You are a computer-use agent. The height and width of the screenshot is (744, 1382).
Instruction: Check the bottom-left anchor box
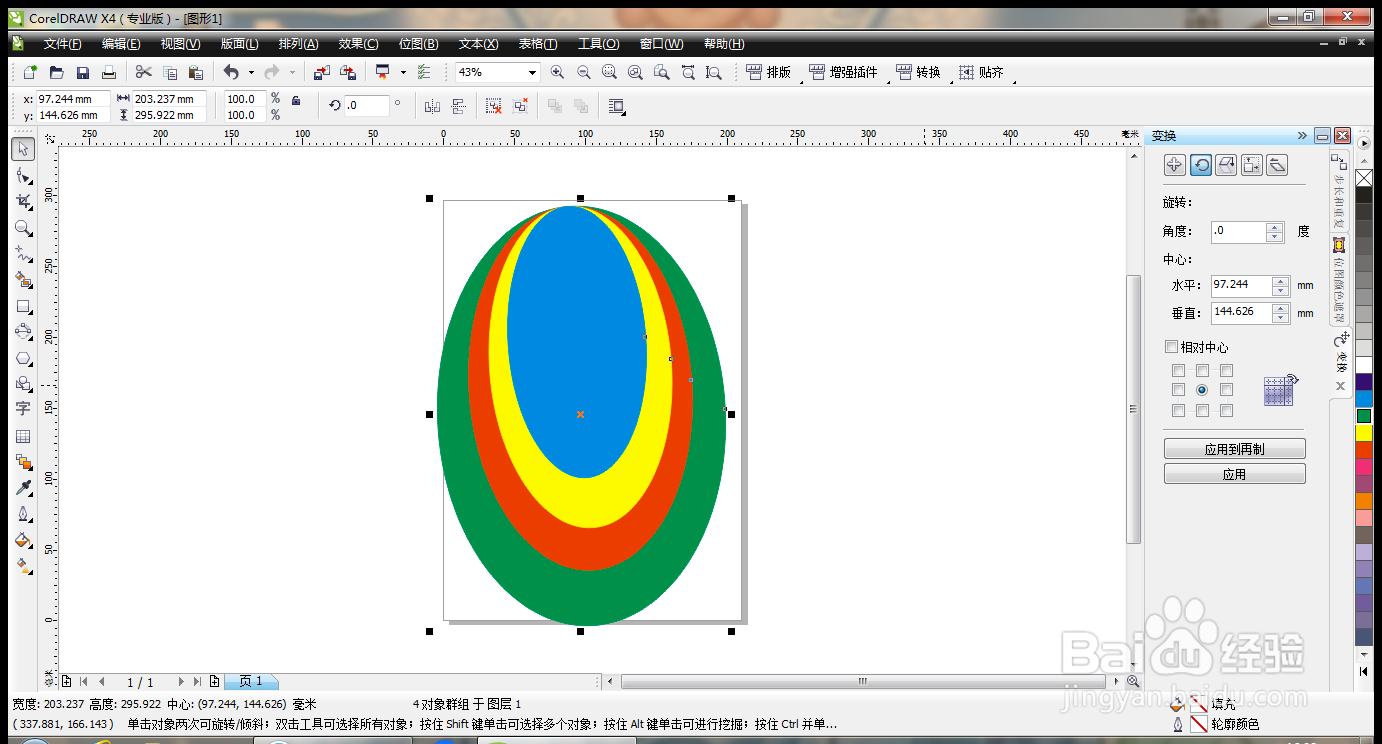(1178, 410)
